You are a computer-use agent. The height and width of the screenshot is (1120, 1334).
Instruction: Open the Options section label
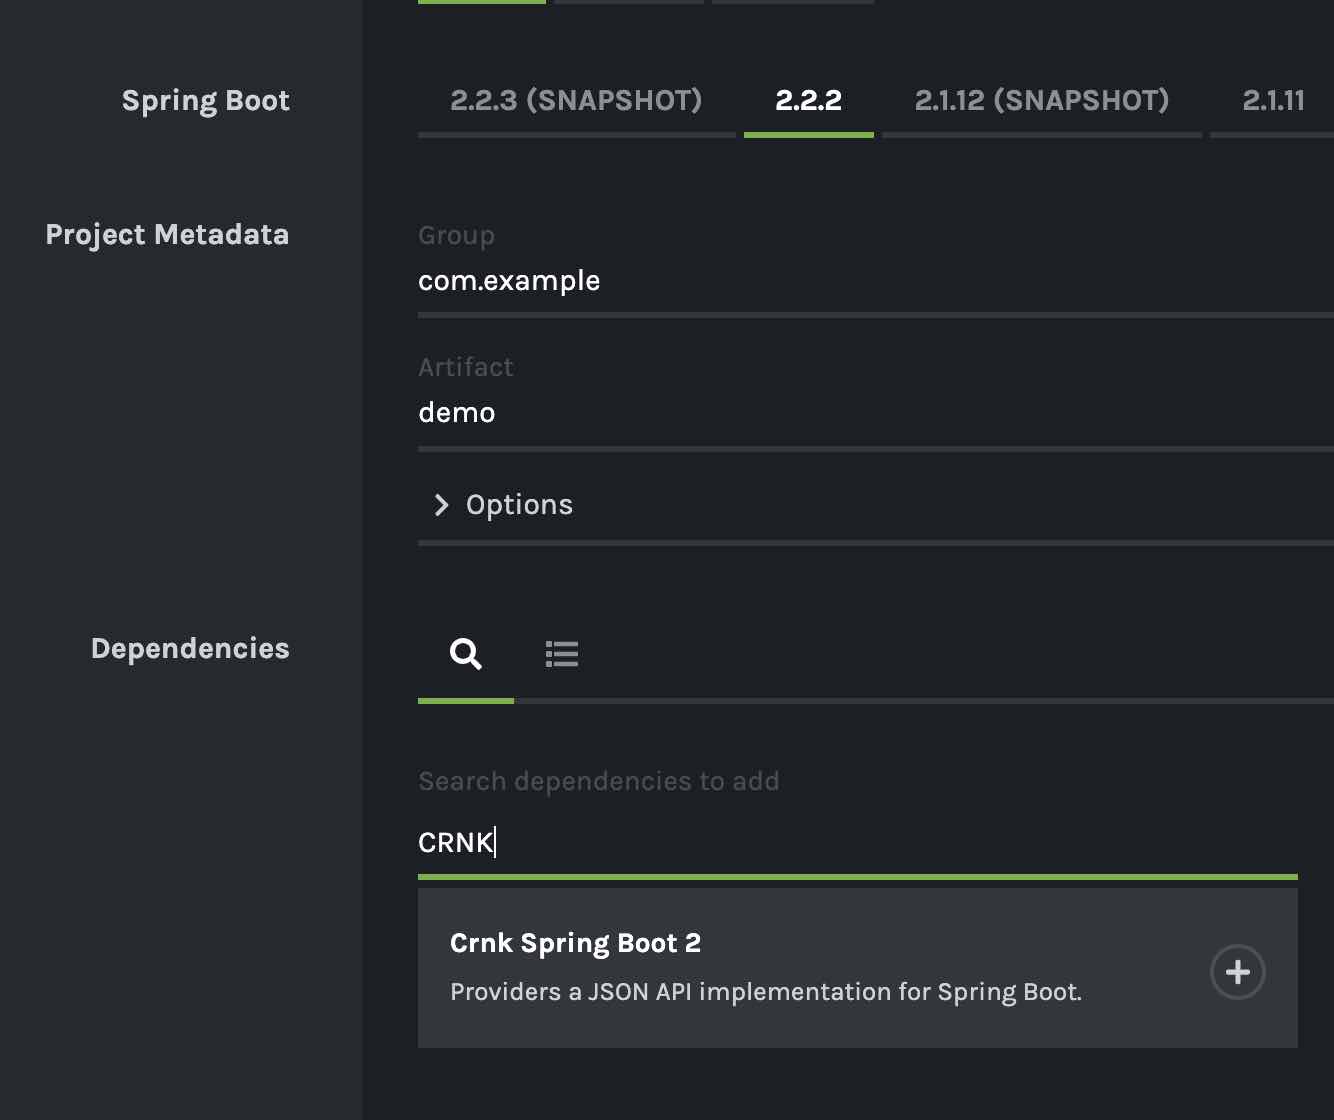point(519,505)
